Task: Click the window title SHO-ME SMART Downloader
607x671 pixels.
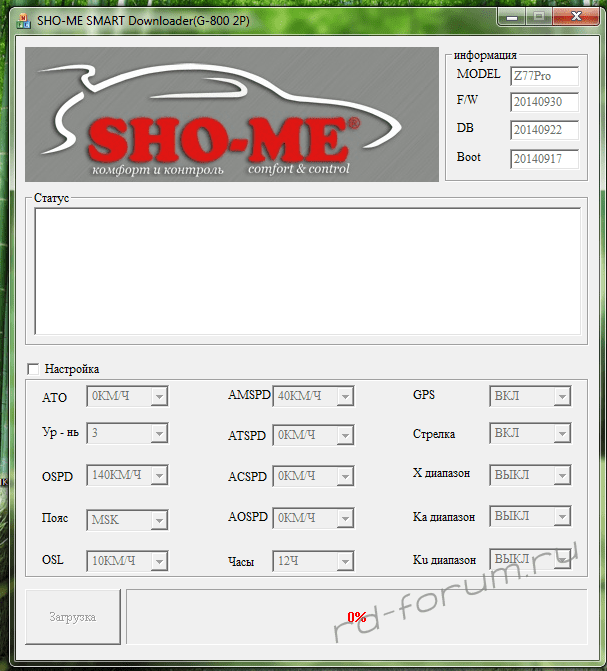Action: (143, 21)
